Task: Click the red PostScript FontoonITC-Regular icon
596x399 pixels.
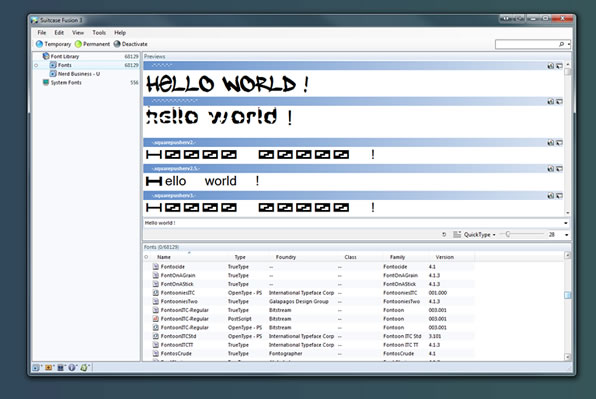Action: point(155,319)
